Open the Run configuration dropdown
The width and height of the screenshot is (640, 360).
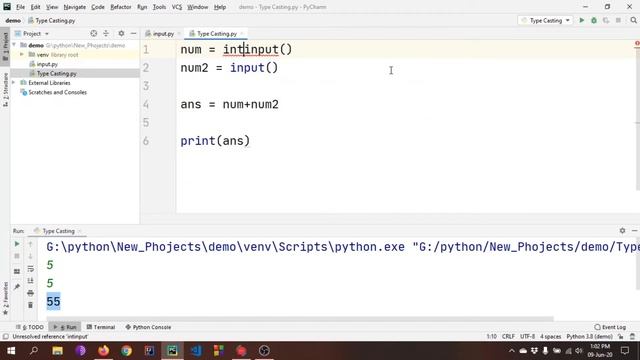tap(546, 20)
